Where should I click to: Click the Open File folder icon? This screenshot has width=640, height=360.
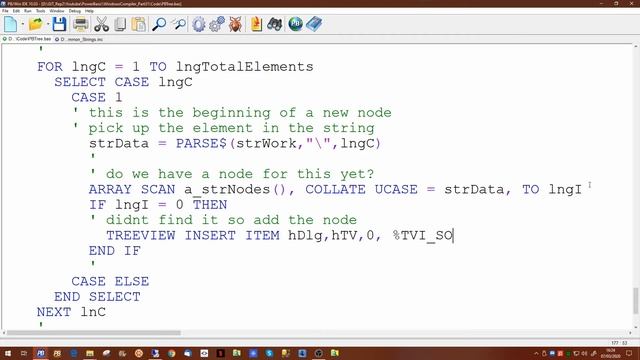(36, 24)
